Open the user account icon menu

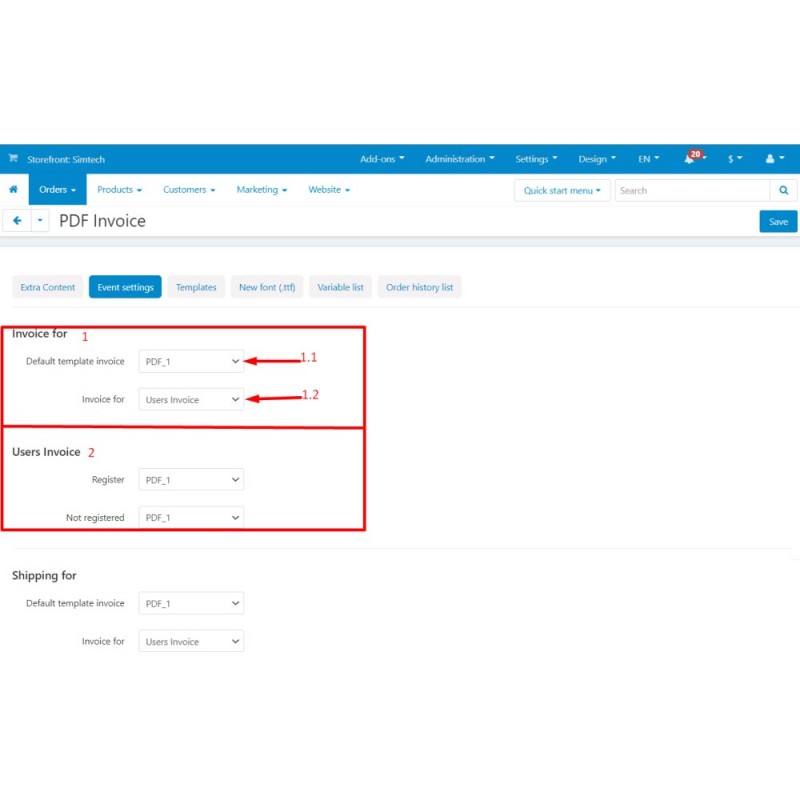coord(773,159)
